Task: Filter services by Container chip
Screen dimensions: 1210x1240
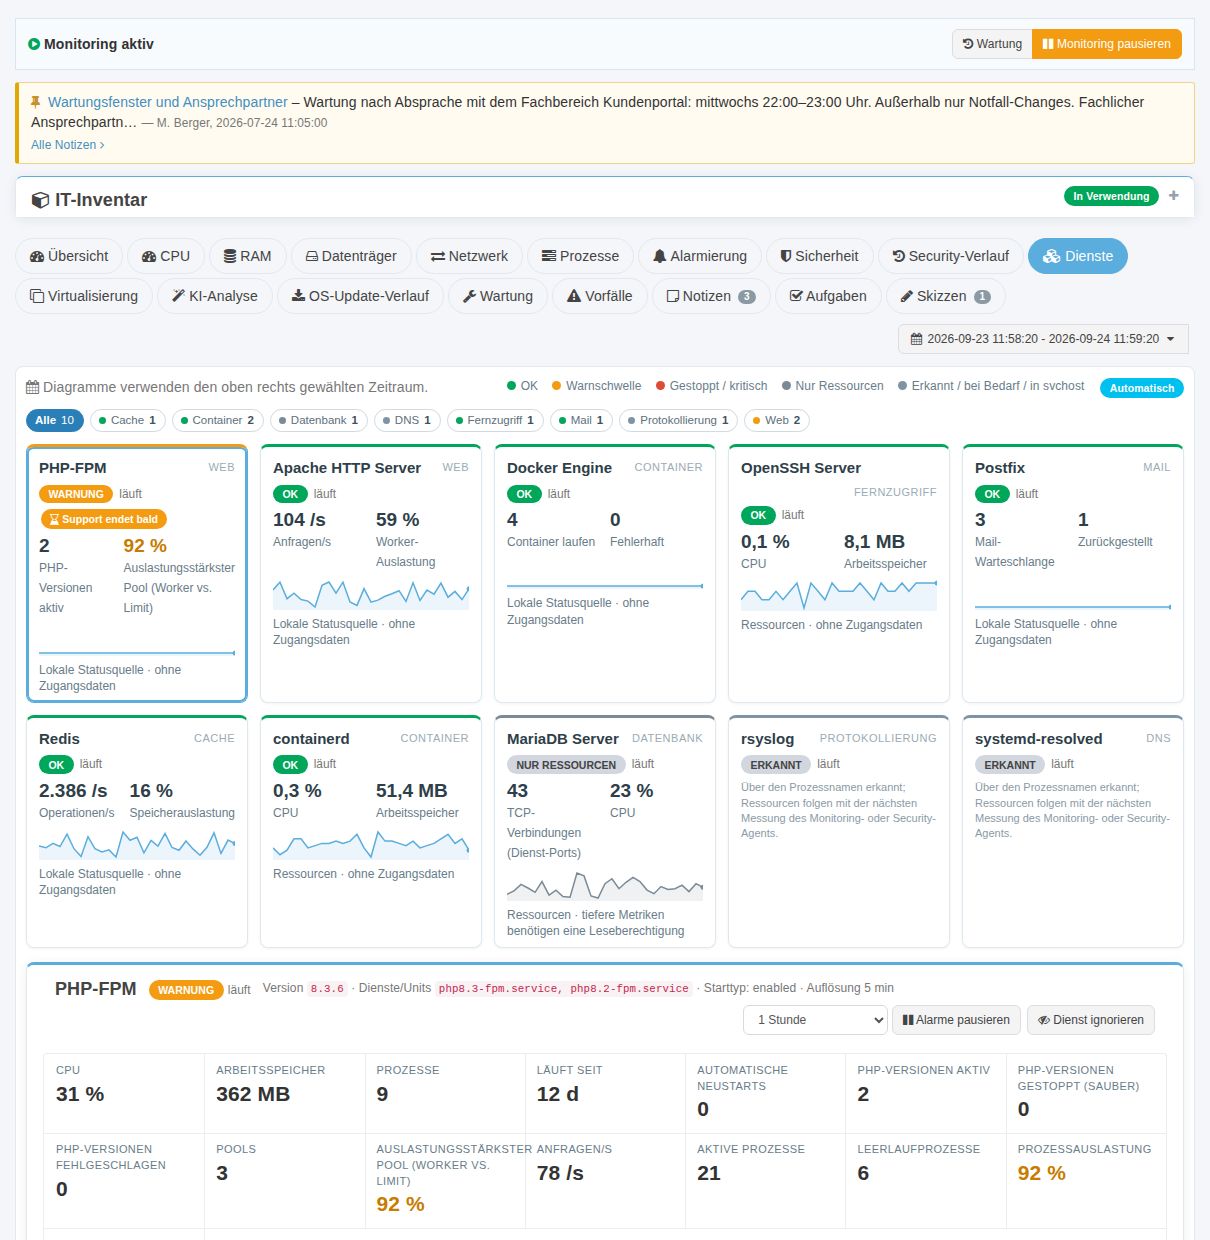Action: point(219,420)
